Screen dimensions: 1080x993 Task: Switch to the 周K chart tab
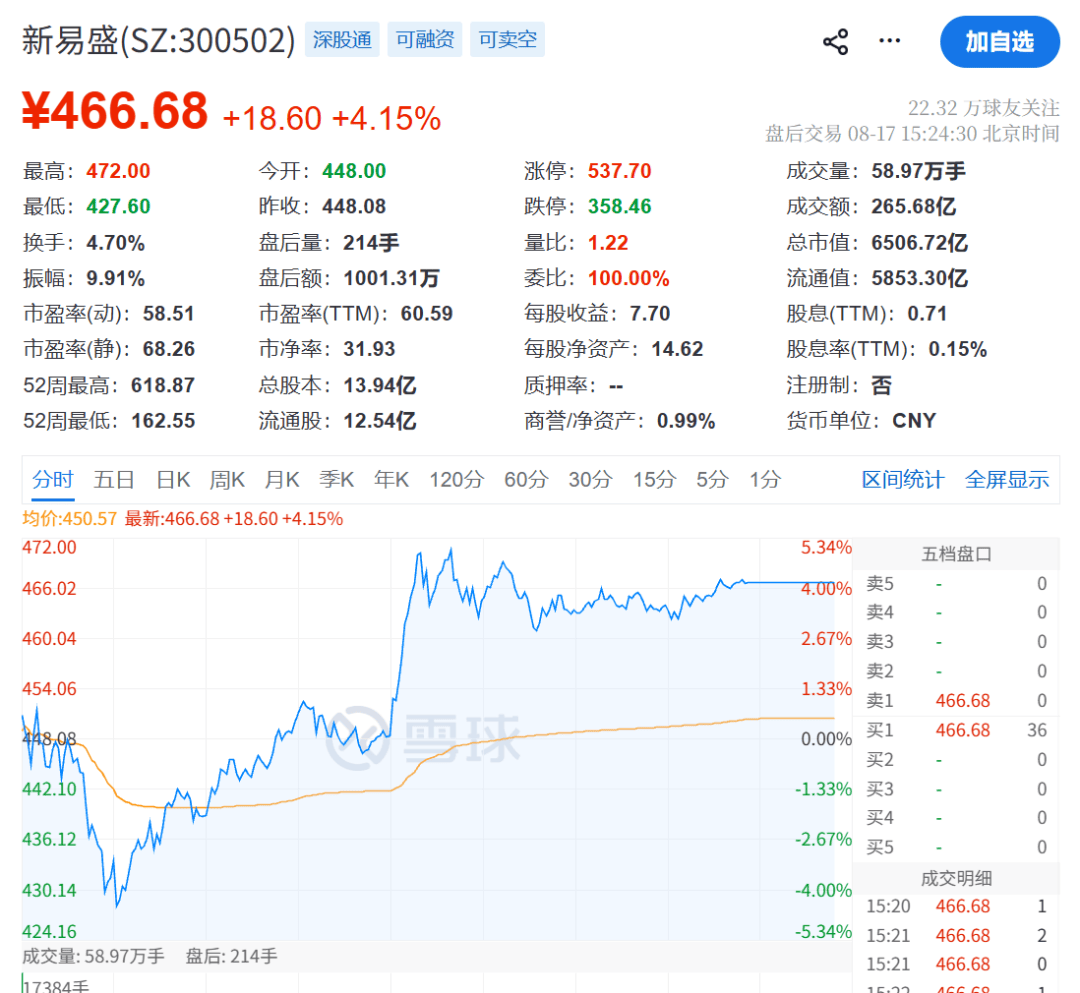tap(227, 479)
